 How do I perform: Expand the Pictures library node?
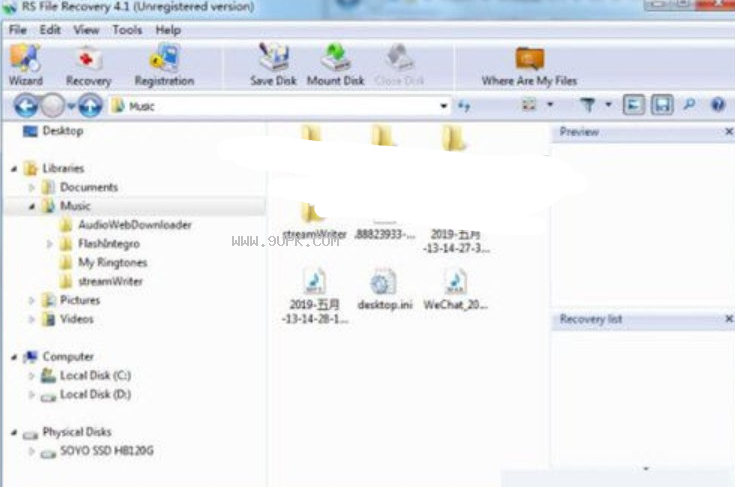pos(32,300)
